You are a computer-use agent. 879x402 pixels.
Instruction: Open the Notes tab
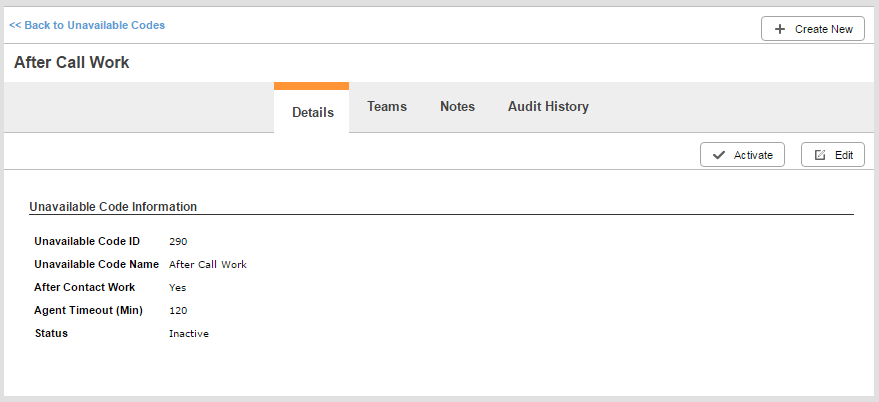pyautogui.click(x=457, y=106)
